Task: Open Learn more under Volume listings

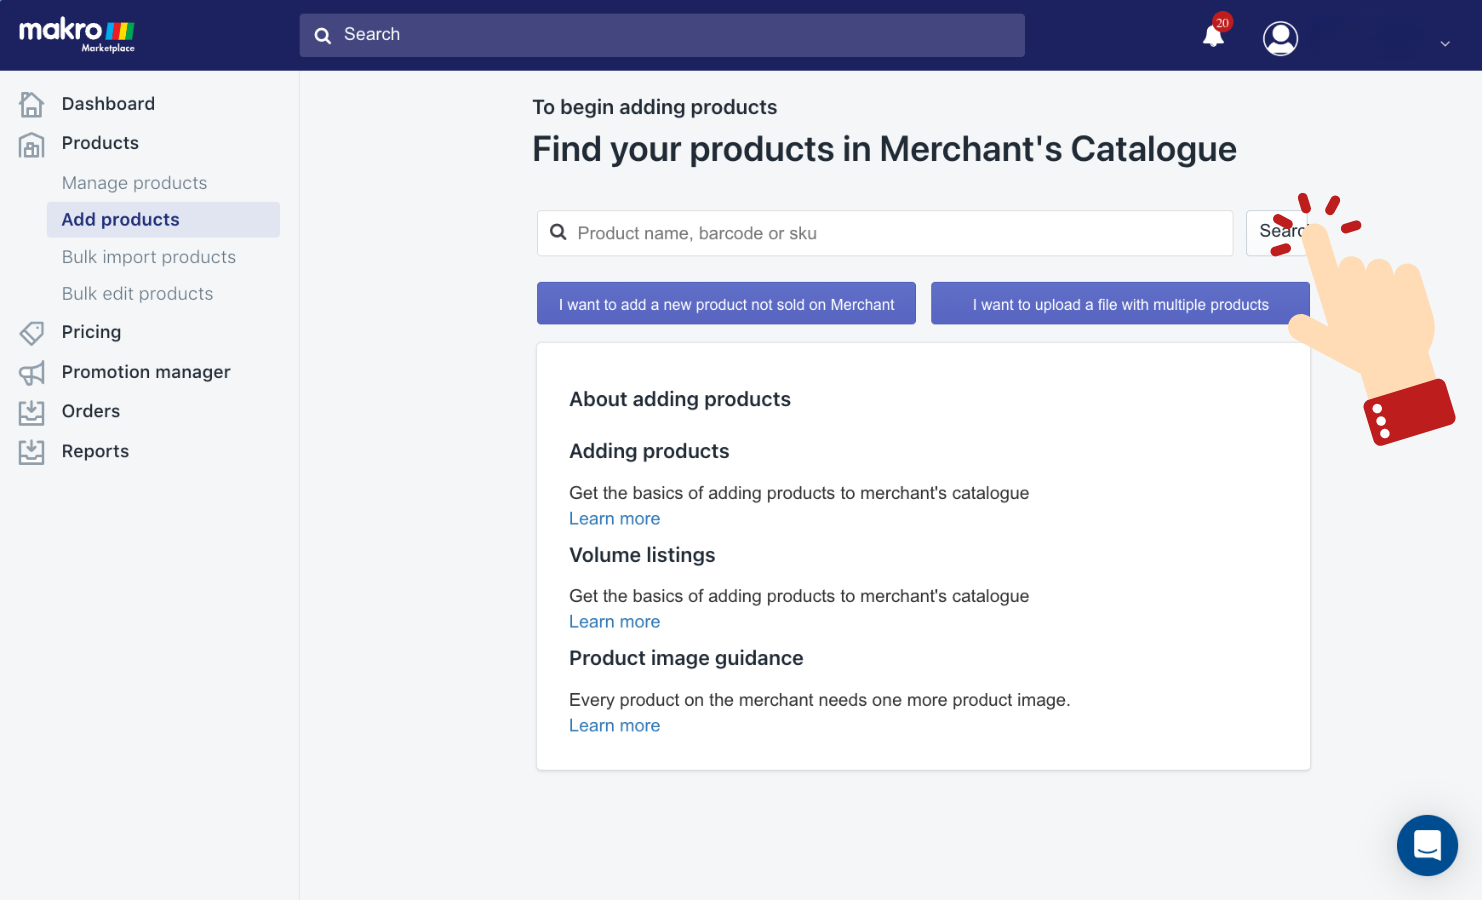Action: 614,622
